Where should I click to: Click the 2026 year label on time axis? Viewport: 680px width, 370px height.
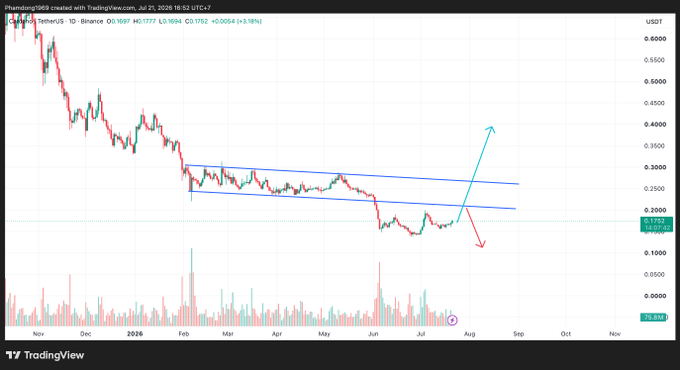pos(135,334)
